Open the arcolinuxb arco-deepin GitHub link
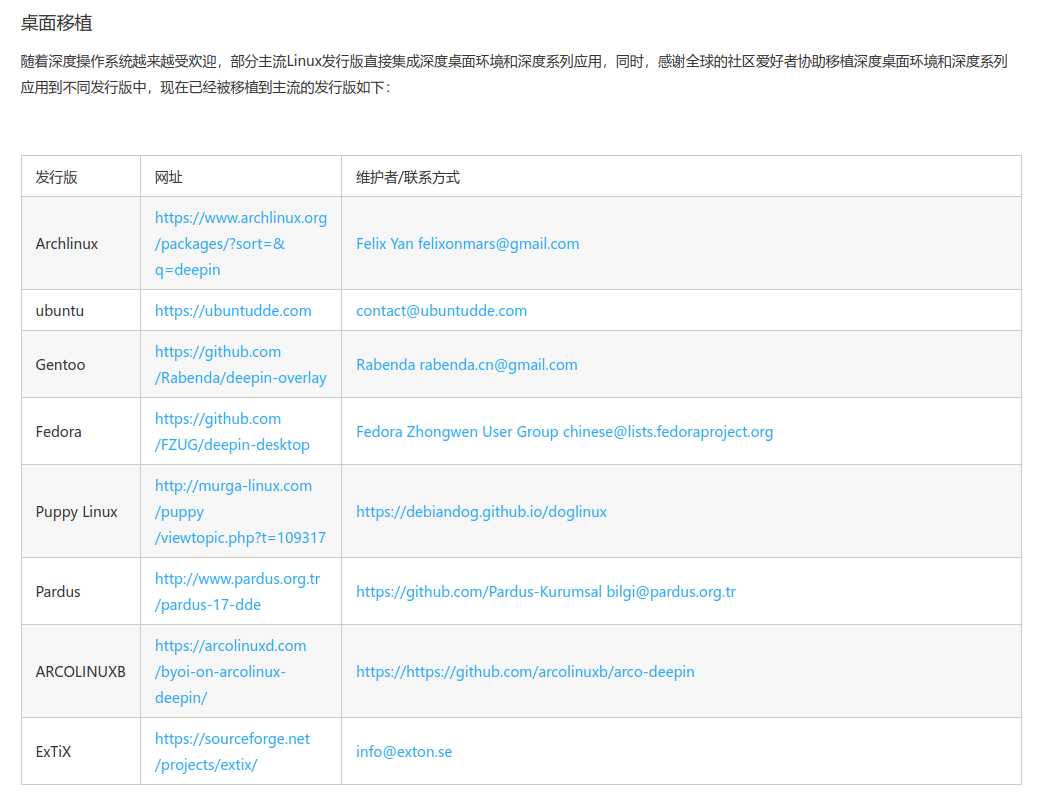This screenshot has width=1042, height=801. click(x=524, y=671)
